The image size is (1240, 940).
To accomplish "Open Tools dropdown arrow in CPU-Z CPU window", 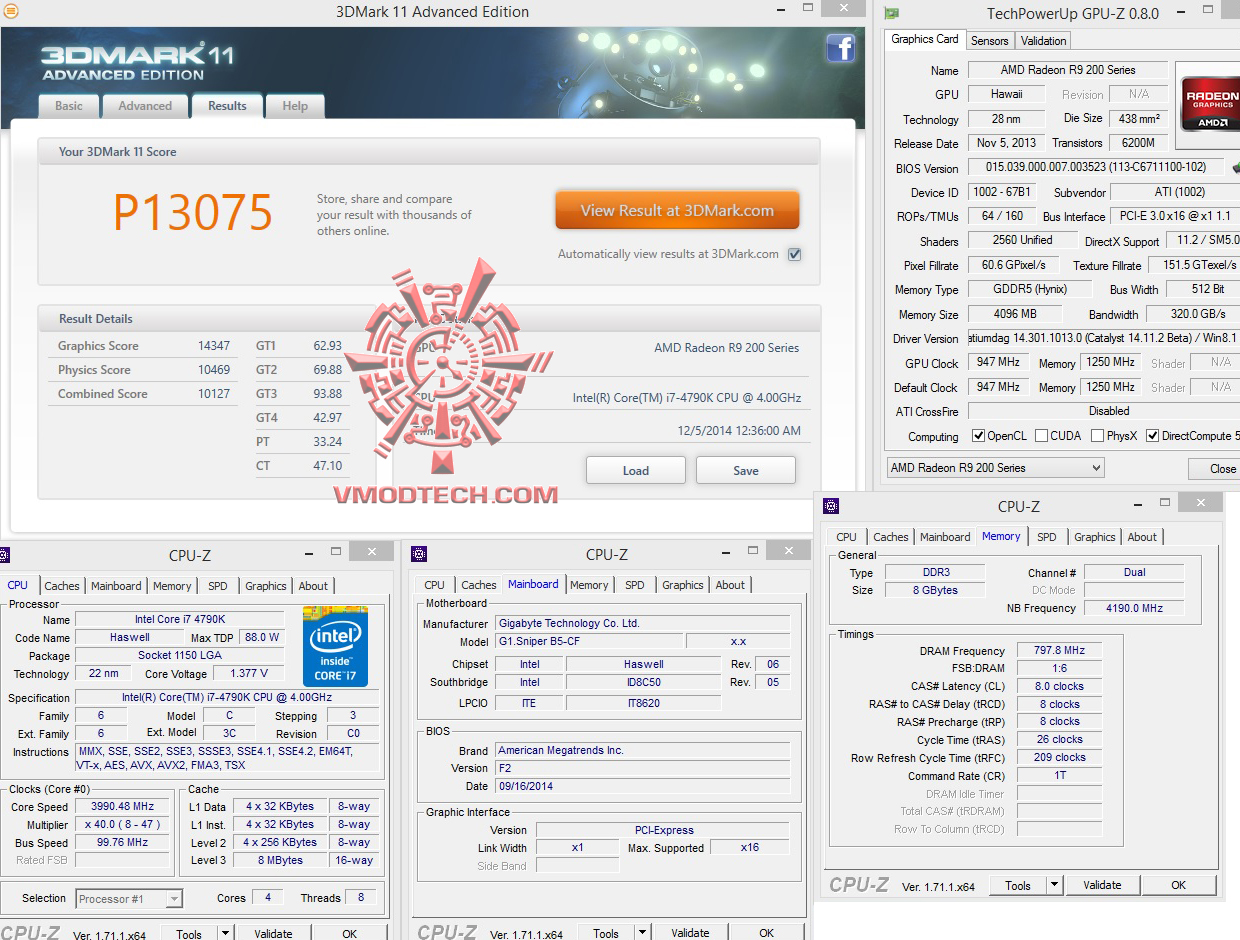I will click(x=225, y=934).
